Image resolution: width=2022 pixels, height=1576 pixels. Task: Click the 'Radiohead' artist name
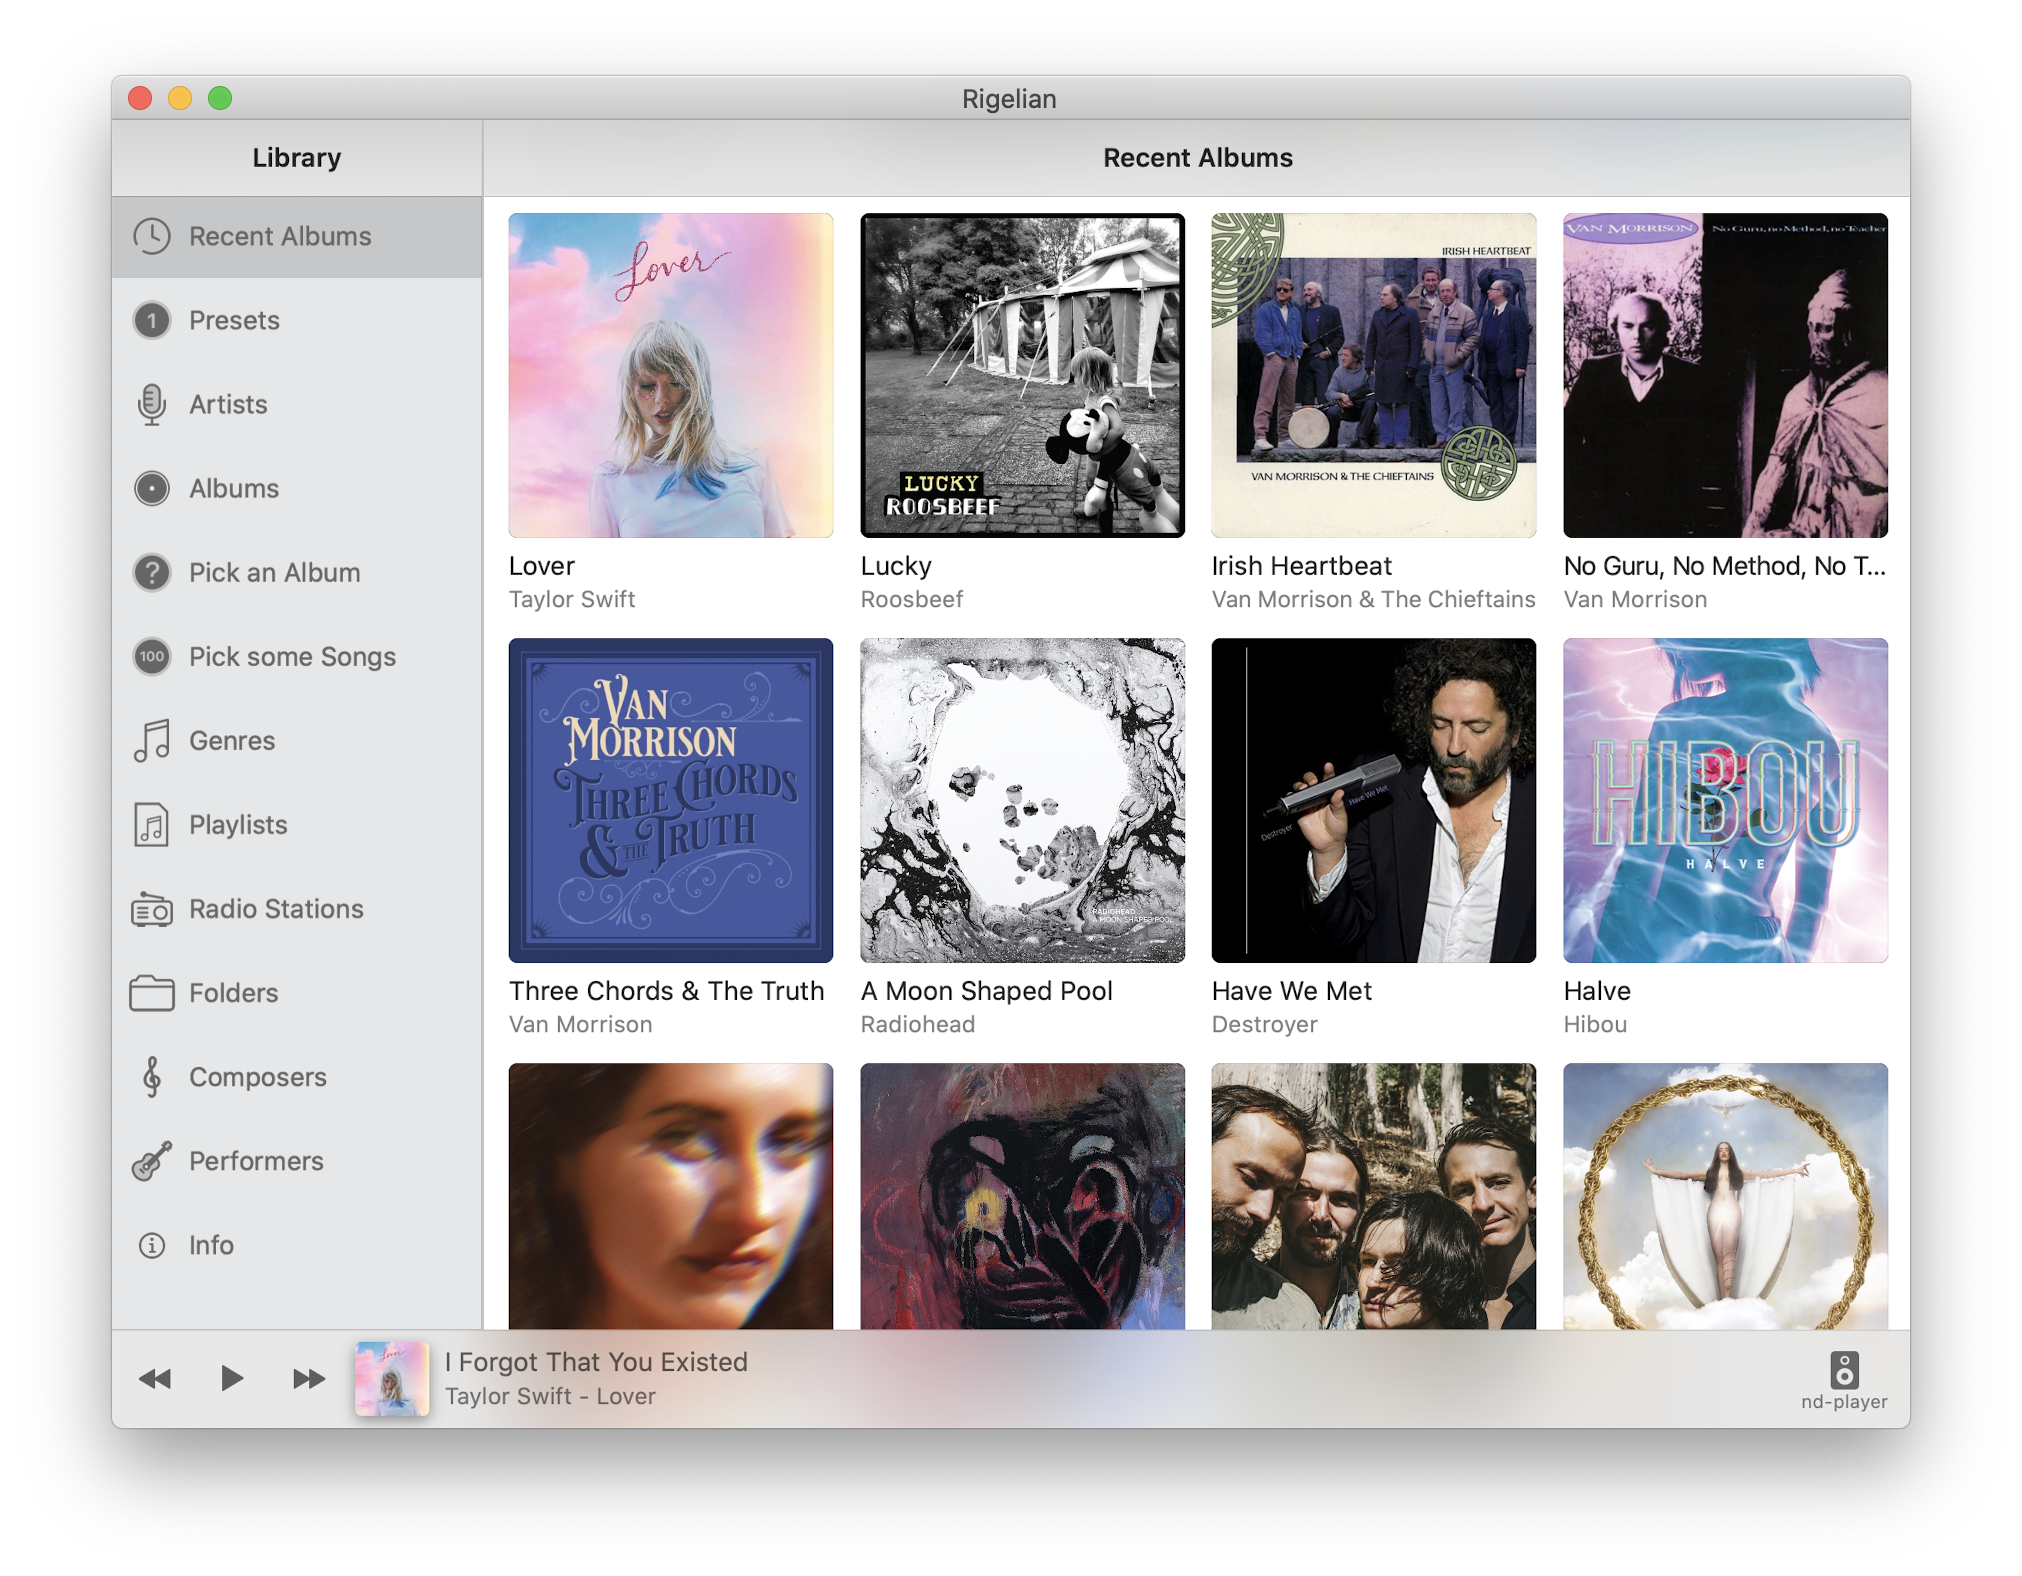[x=918, y=1024]
